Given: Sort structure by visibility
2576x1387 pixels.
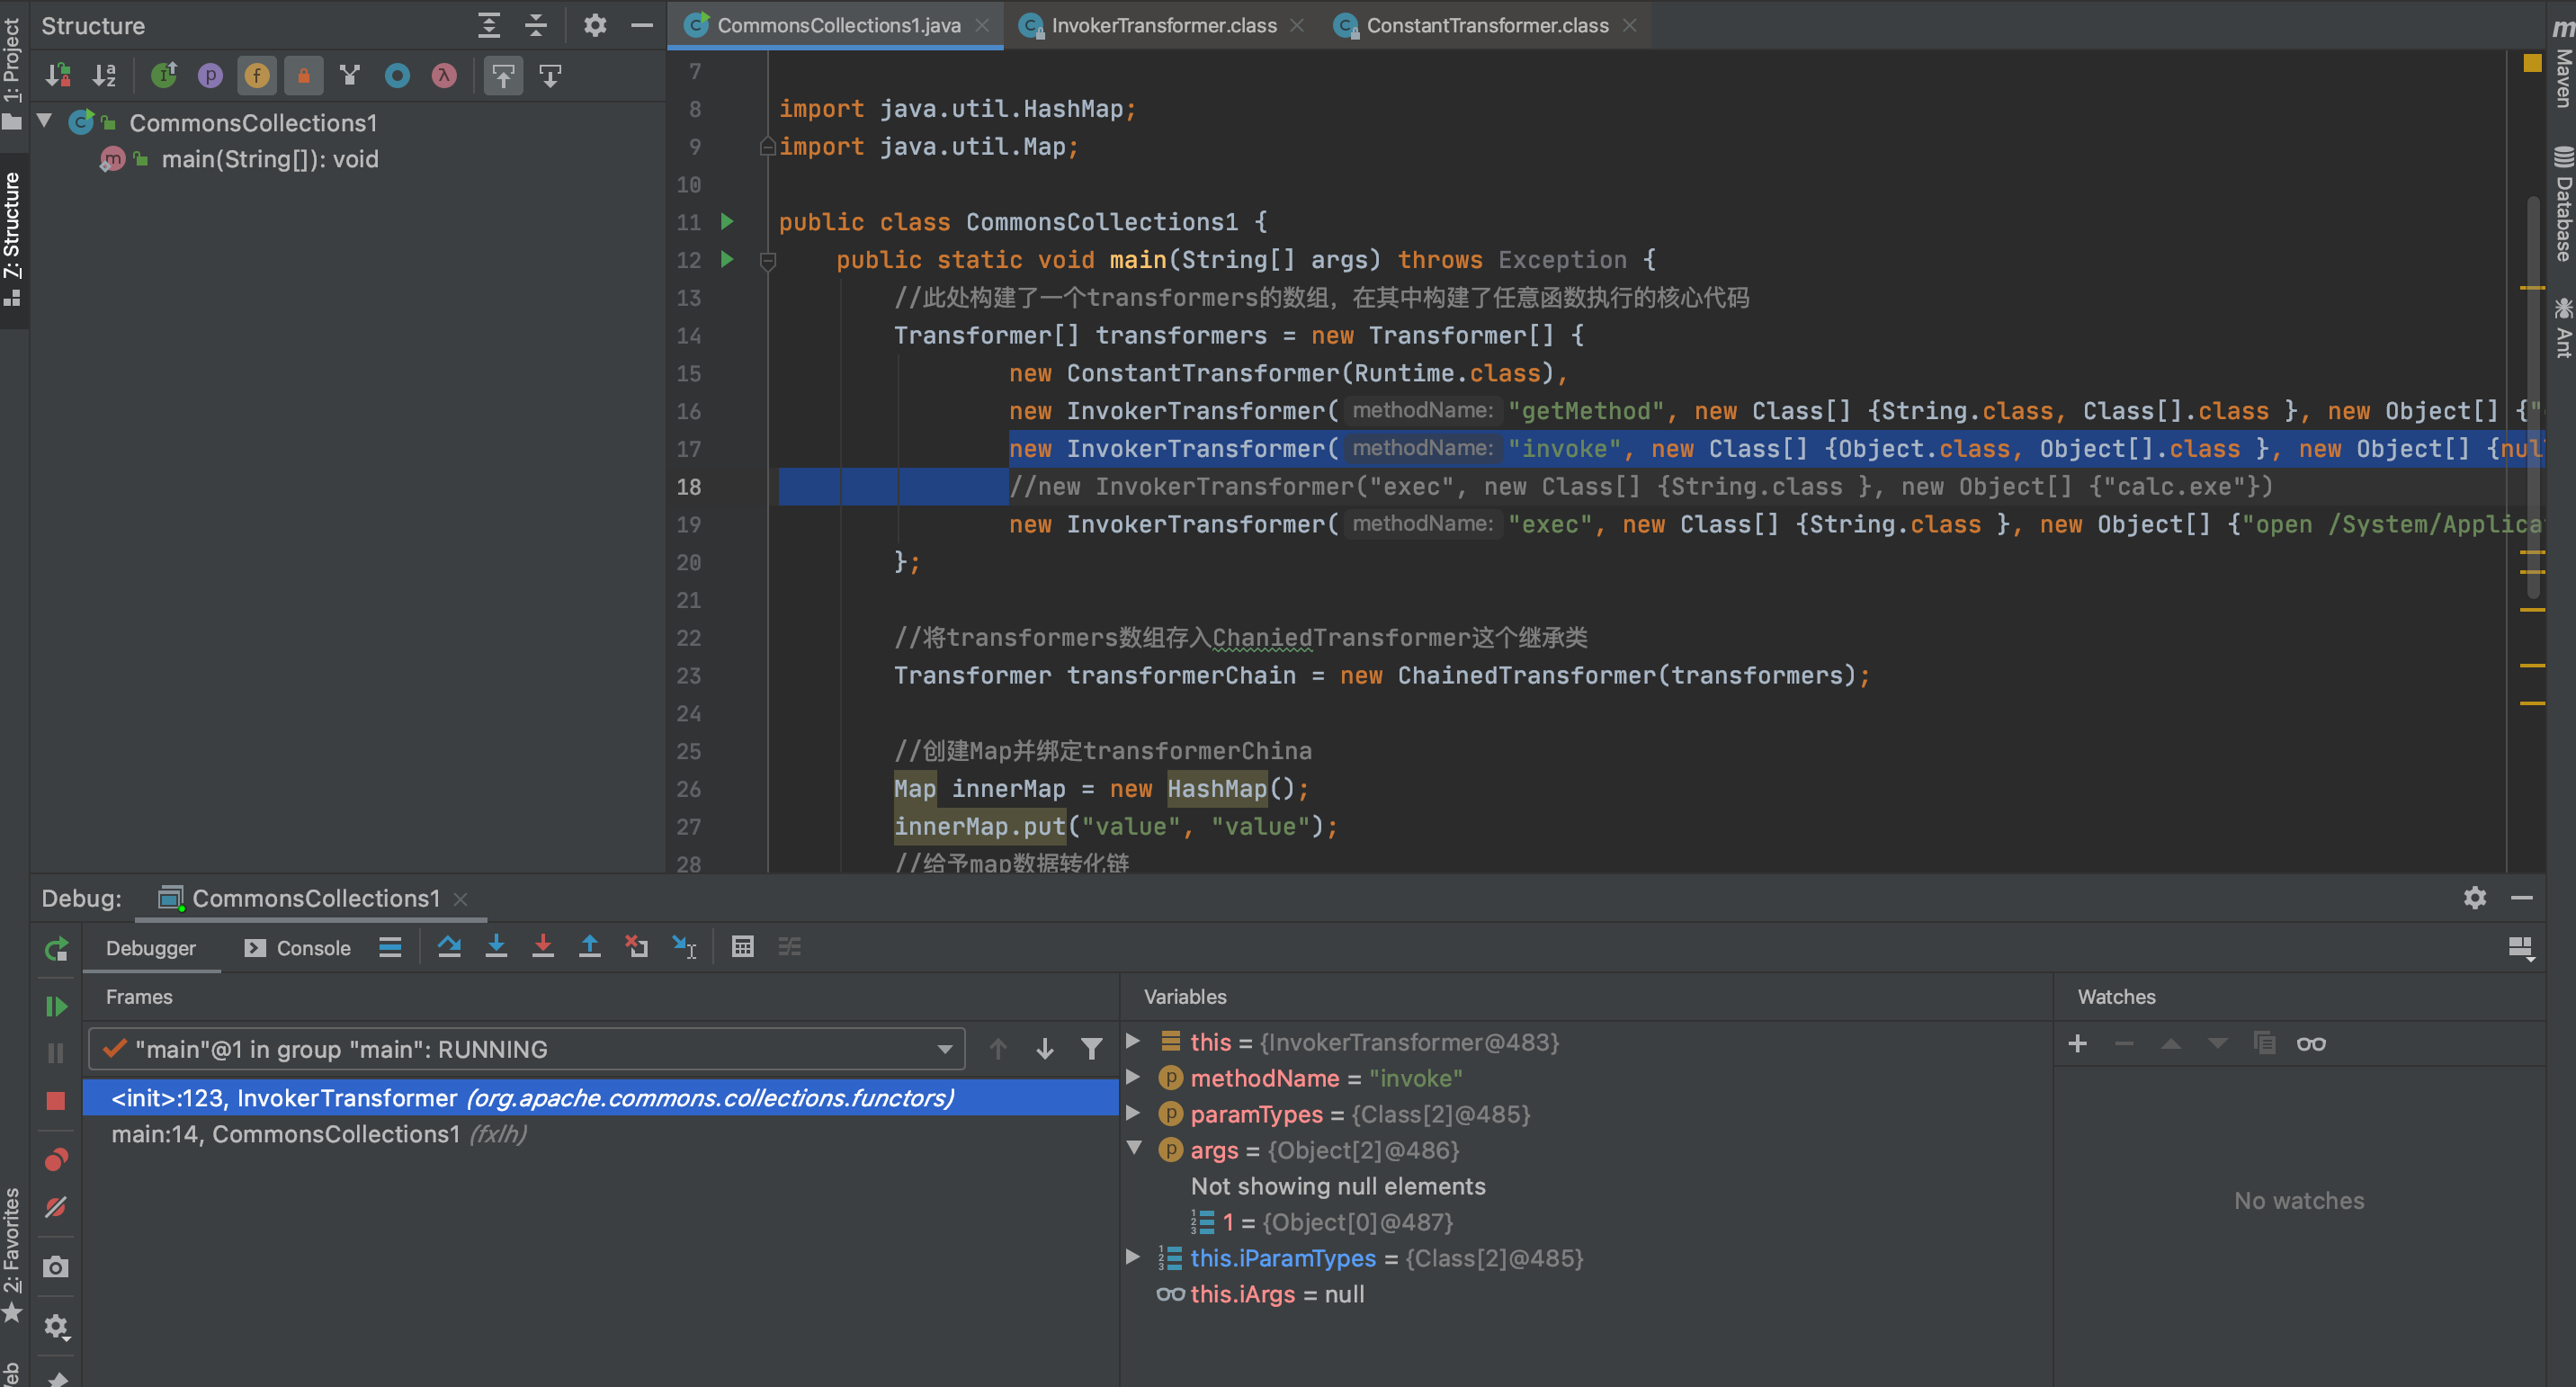Looking at the screenshot, I should [58, 75].
